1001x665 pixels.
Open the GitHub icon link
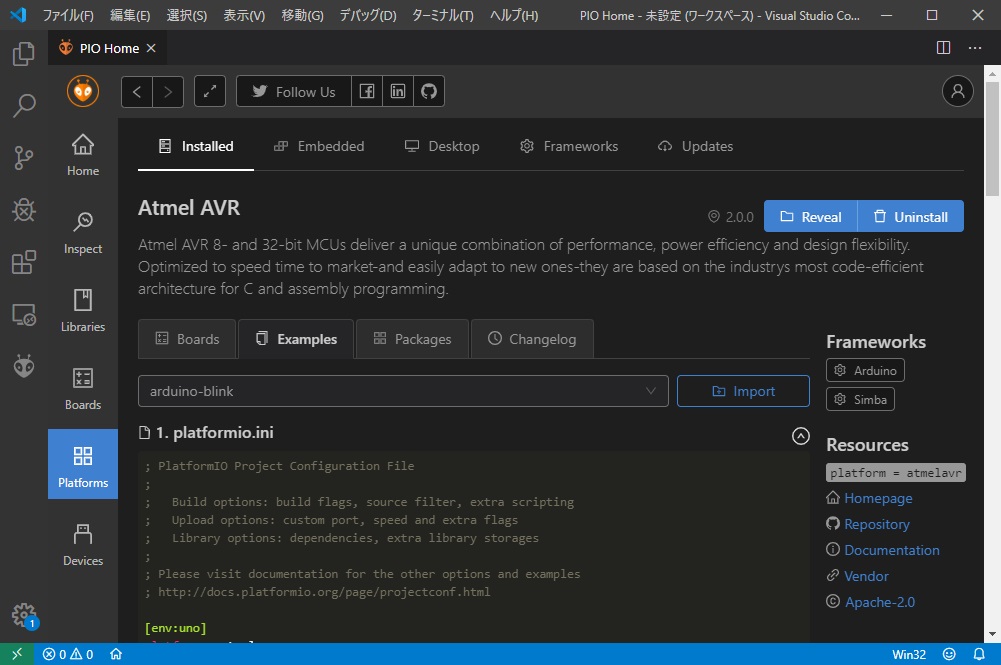click(429, 91)
